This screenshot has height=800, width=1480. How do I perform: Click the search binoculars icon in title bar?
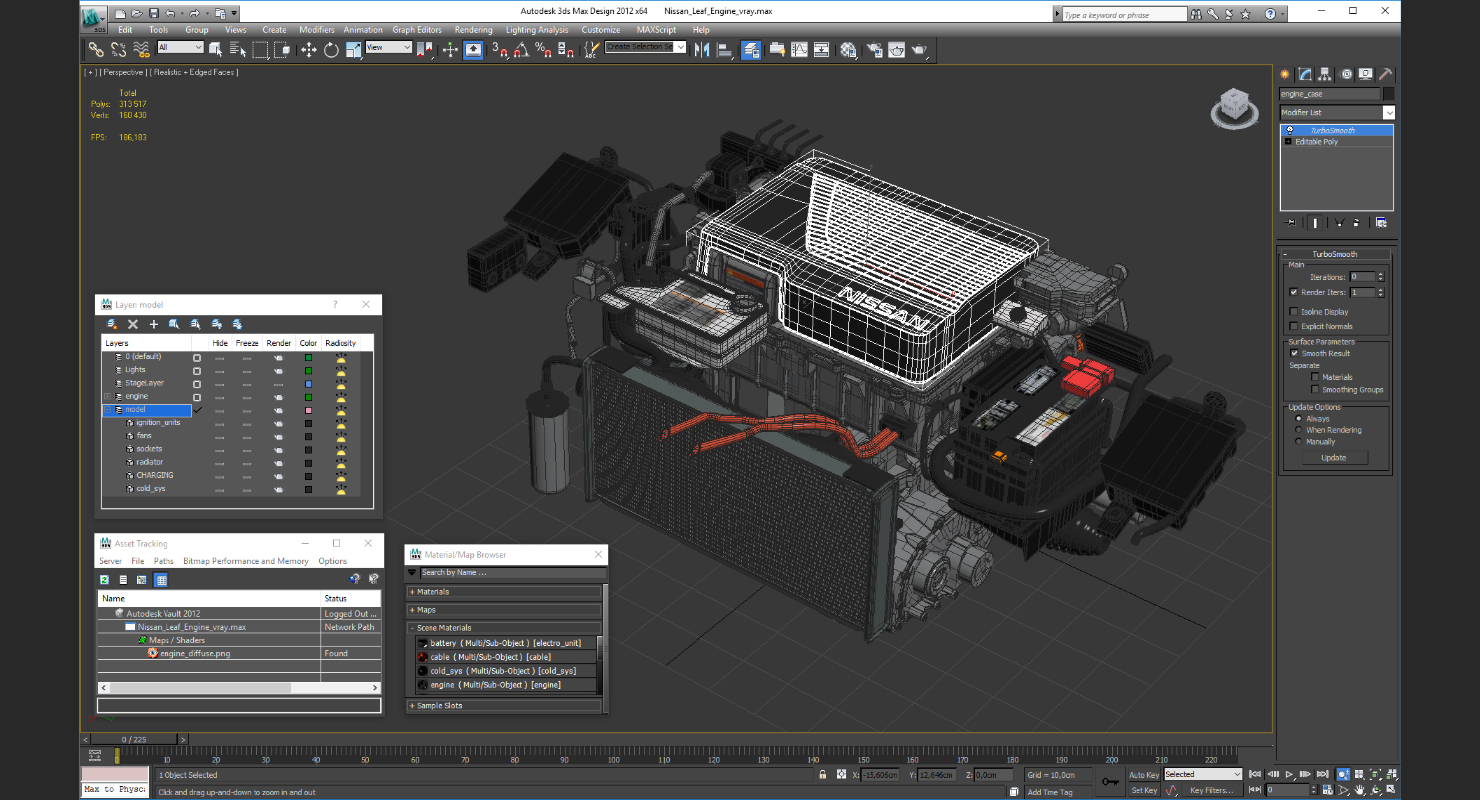(x=1196, y=14)
